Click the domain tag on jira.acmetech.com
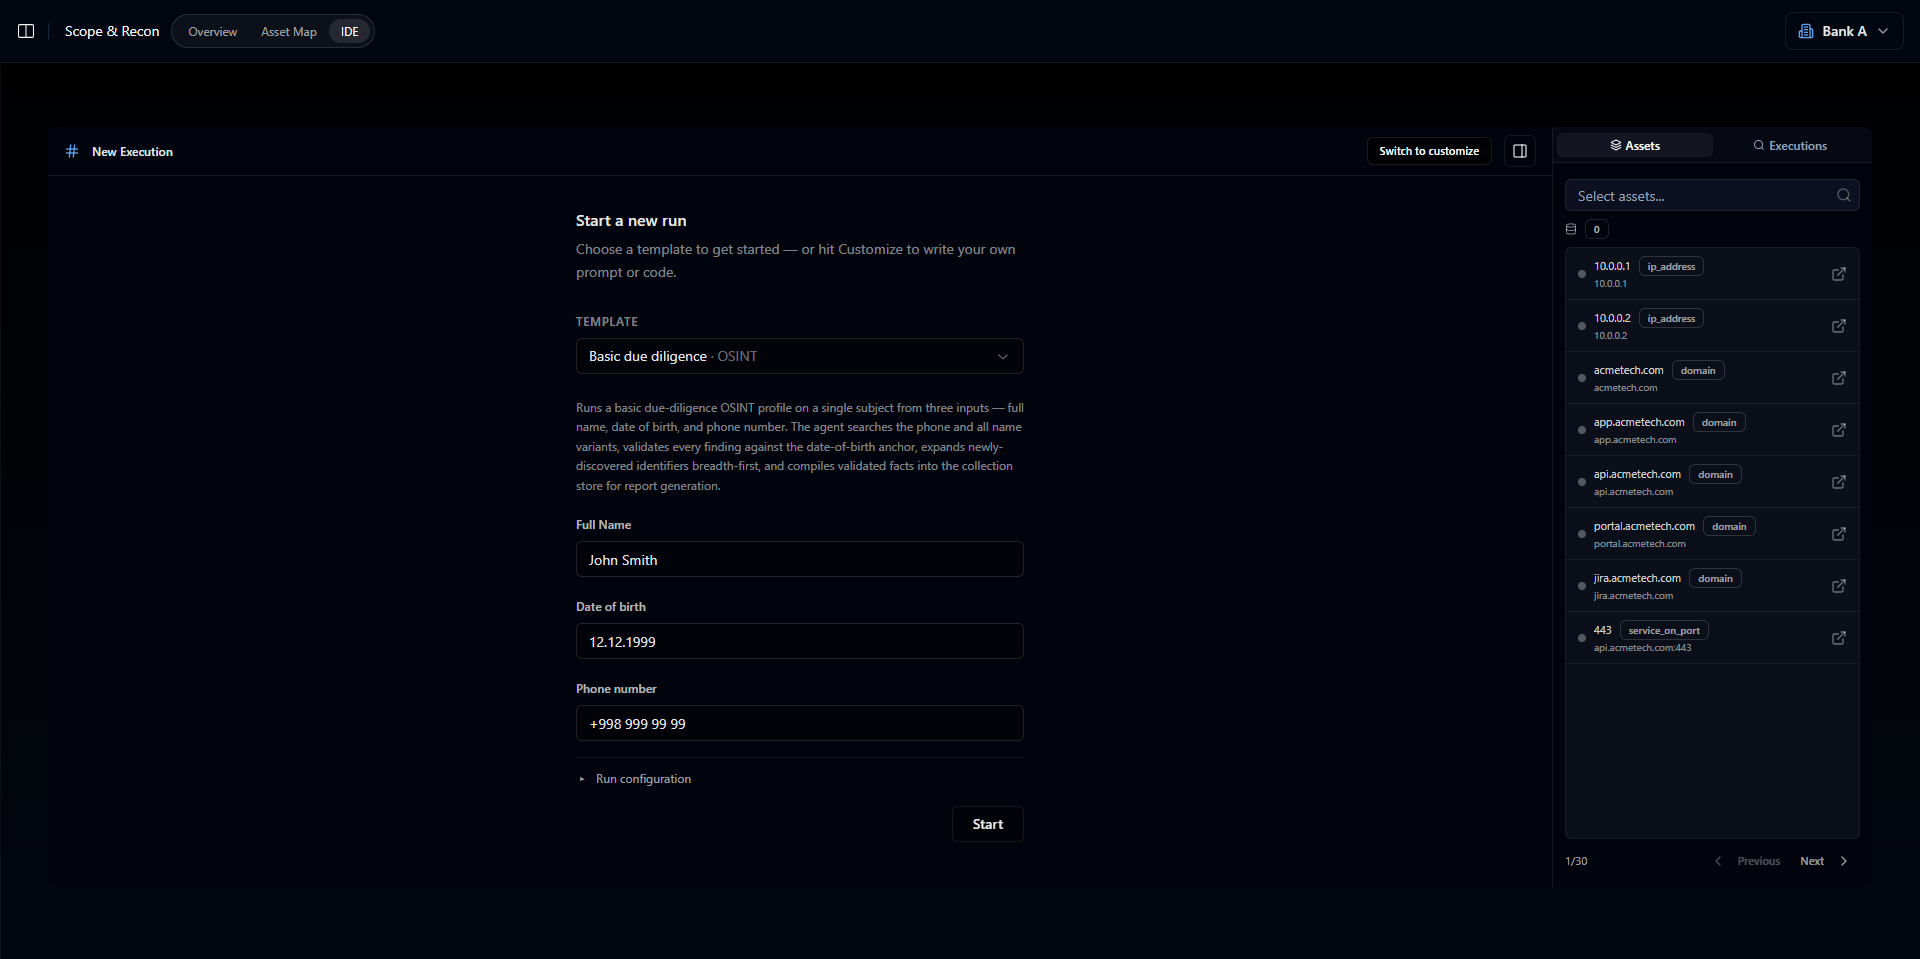The width and height of the screenshot is (1920, 959). [1715, 578]
